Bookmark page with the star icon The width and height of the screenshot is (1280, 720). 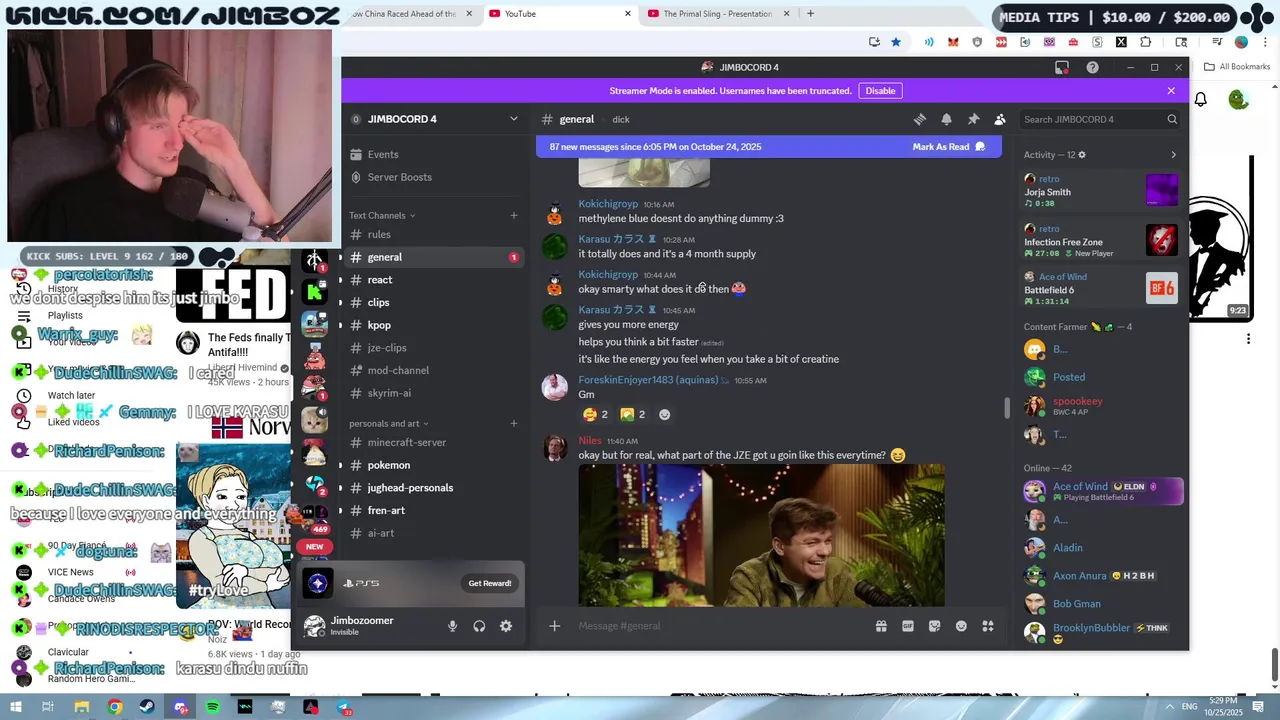pyautogui.click(x=896, y=42)
